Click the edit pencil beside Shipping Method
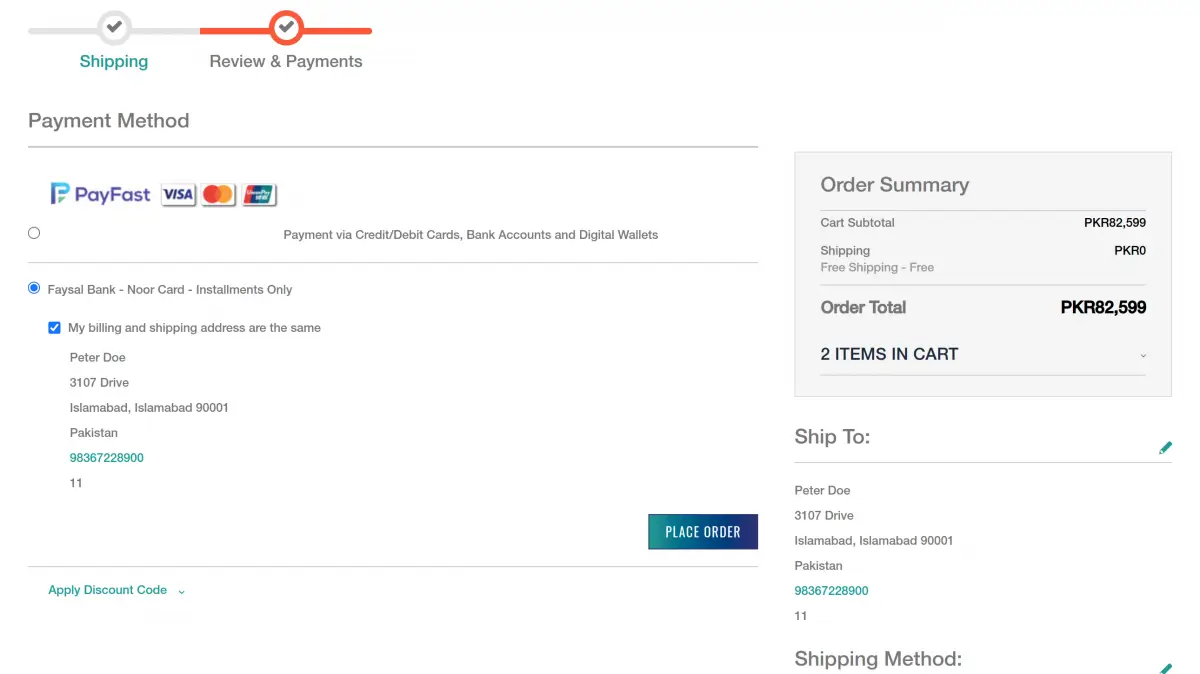This screenshot has height=674, width=1200. pos(1165,668)
